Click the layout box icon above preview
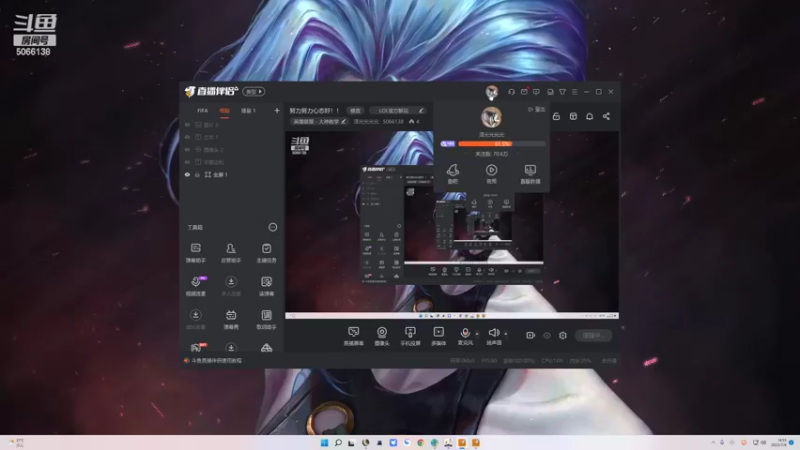Viewport: 800px width, 450px height. (573, 116)
